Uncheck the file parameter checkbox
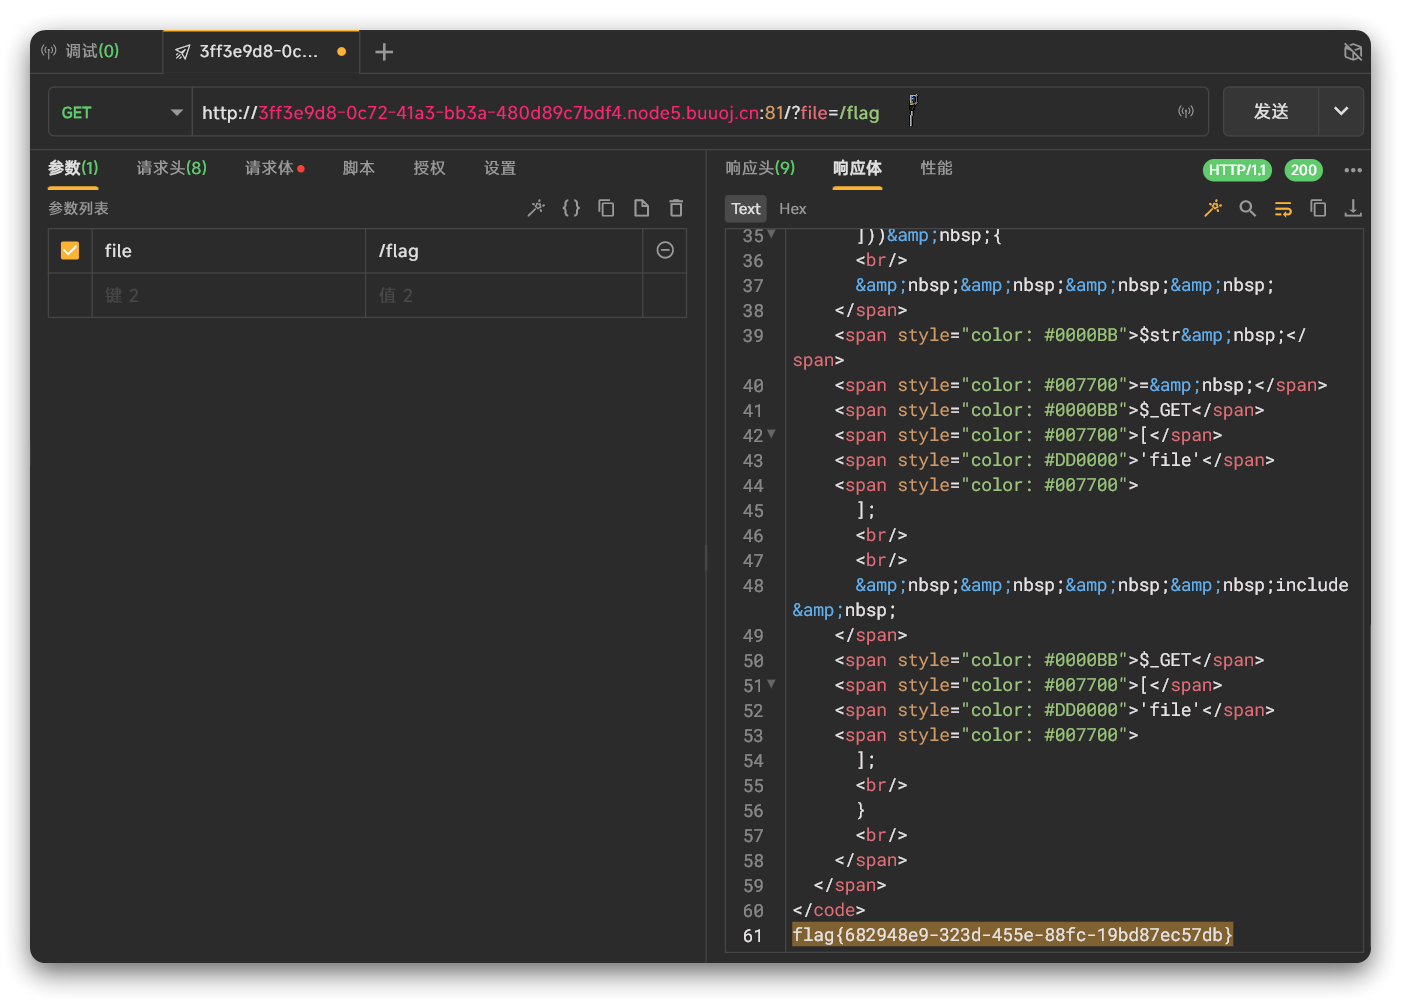 pos(70,250)
